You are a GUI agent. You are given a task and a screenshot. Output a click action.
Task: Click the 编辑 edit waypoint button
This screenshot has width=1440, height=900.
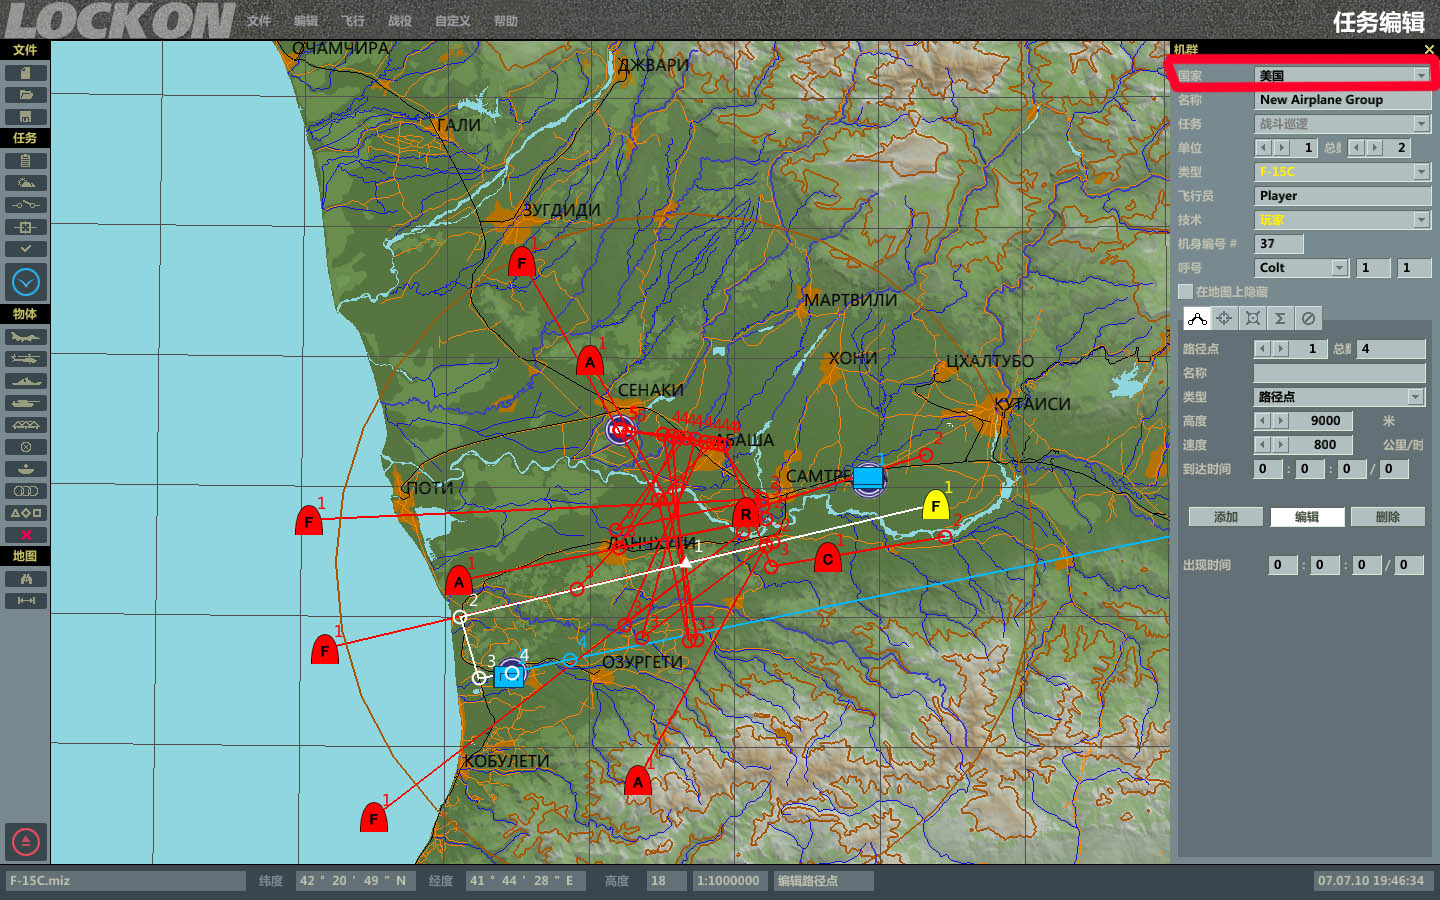[x=1307, y=517]
